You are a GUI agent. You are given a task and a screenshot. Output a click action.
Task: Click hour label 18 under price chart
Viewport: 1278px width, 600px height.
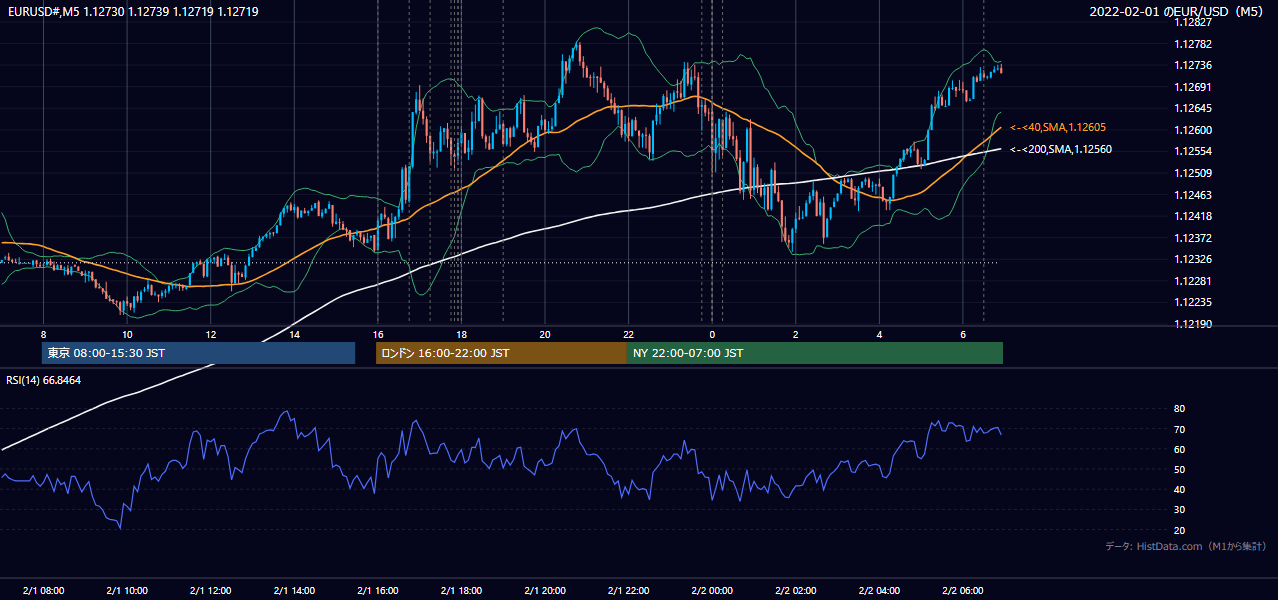462,334
